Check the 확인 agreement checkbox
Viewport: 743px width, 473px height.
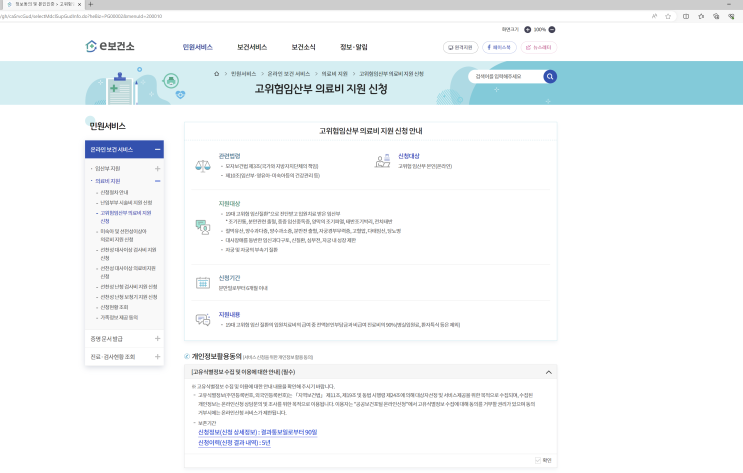point(538,460)
